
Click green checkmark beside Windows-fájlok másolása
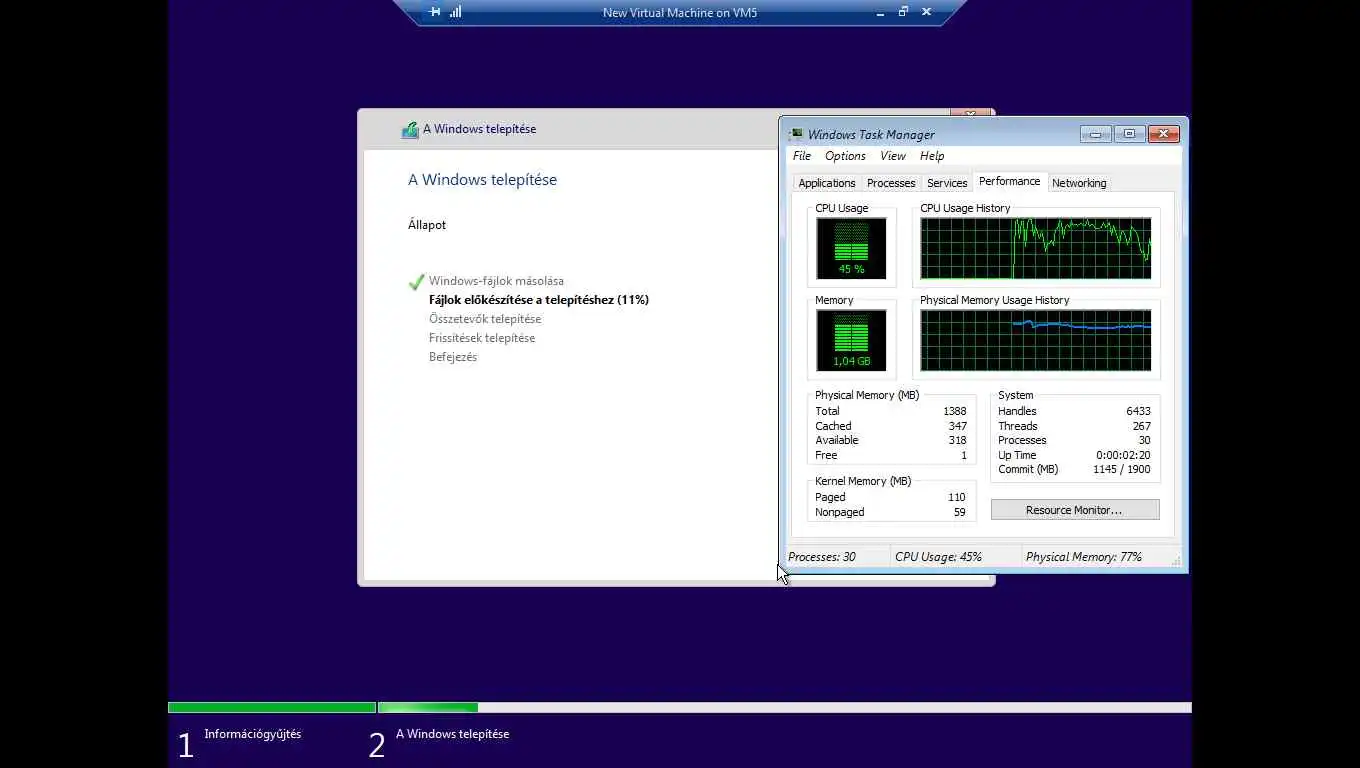click(417, 282)
